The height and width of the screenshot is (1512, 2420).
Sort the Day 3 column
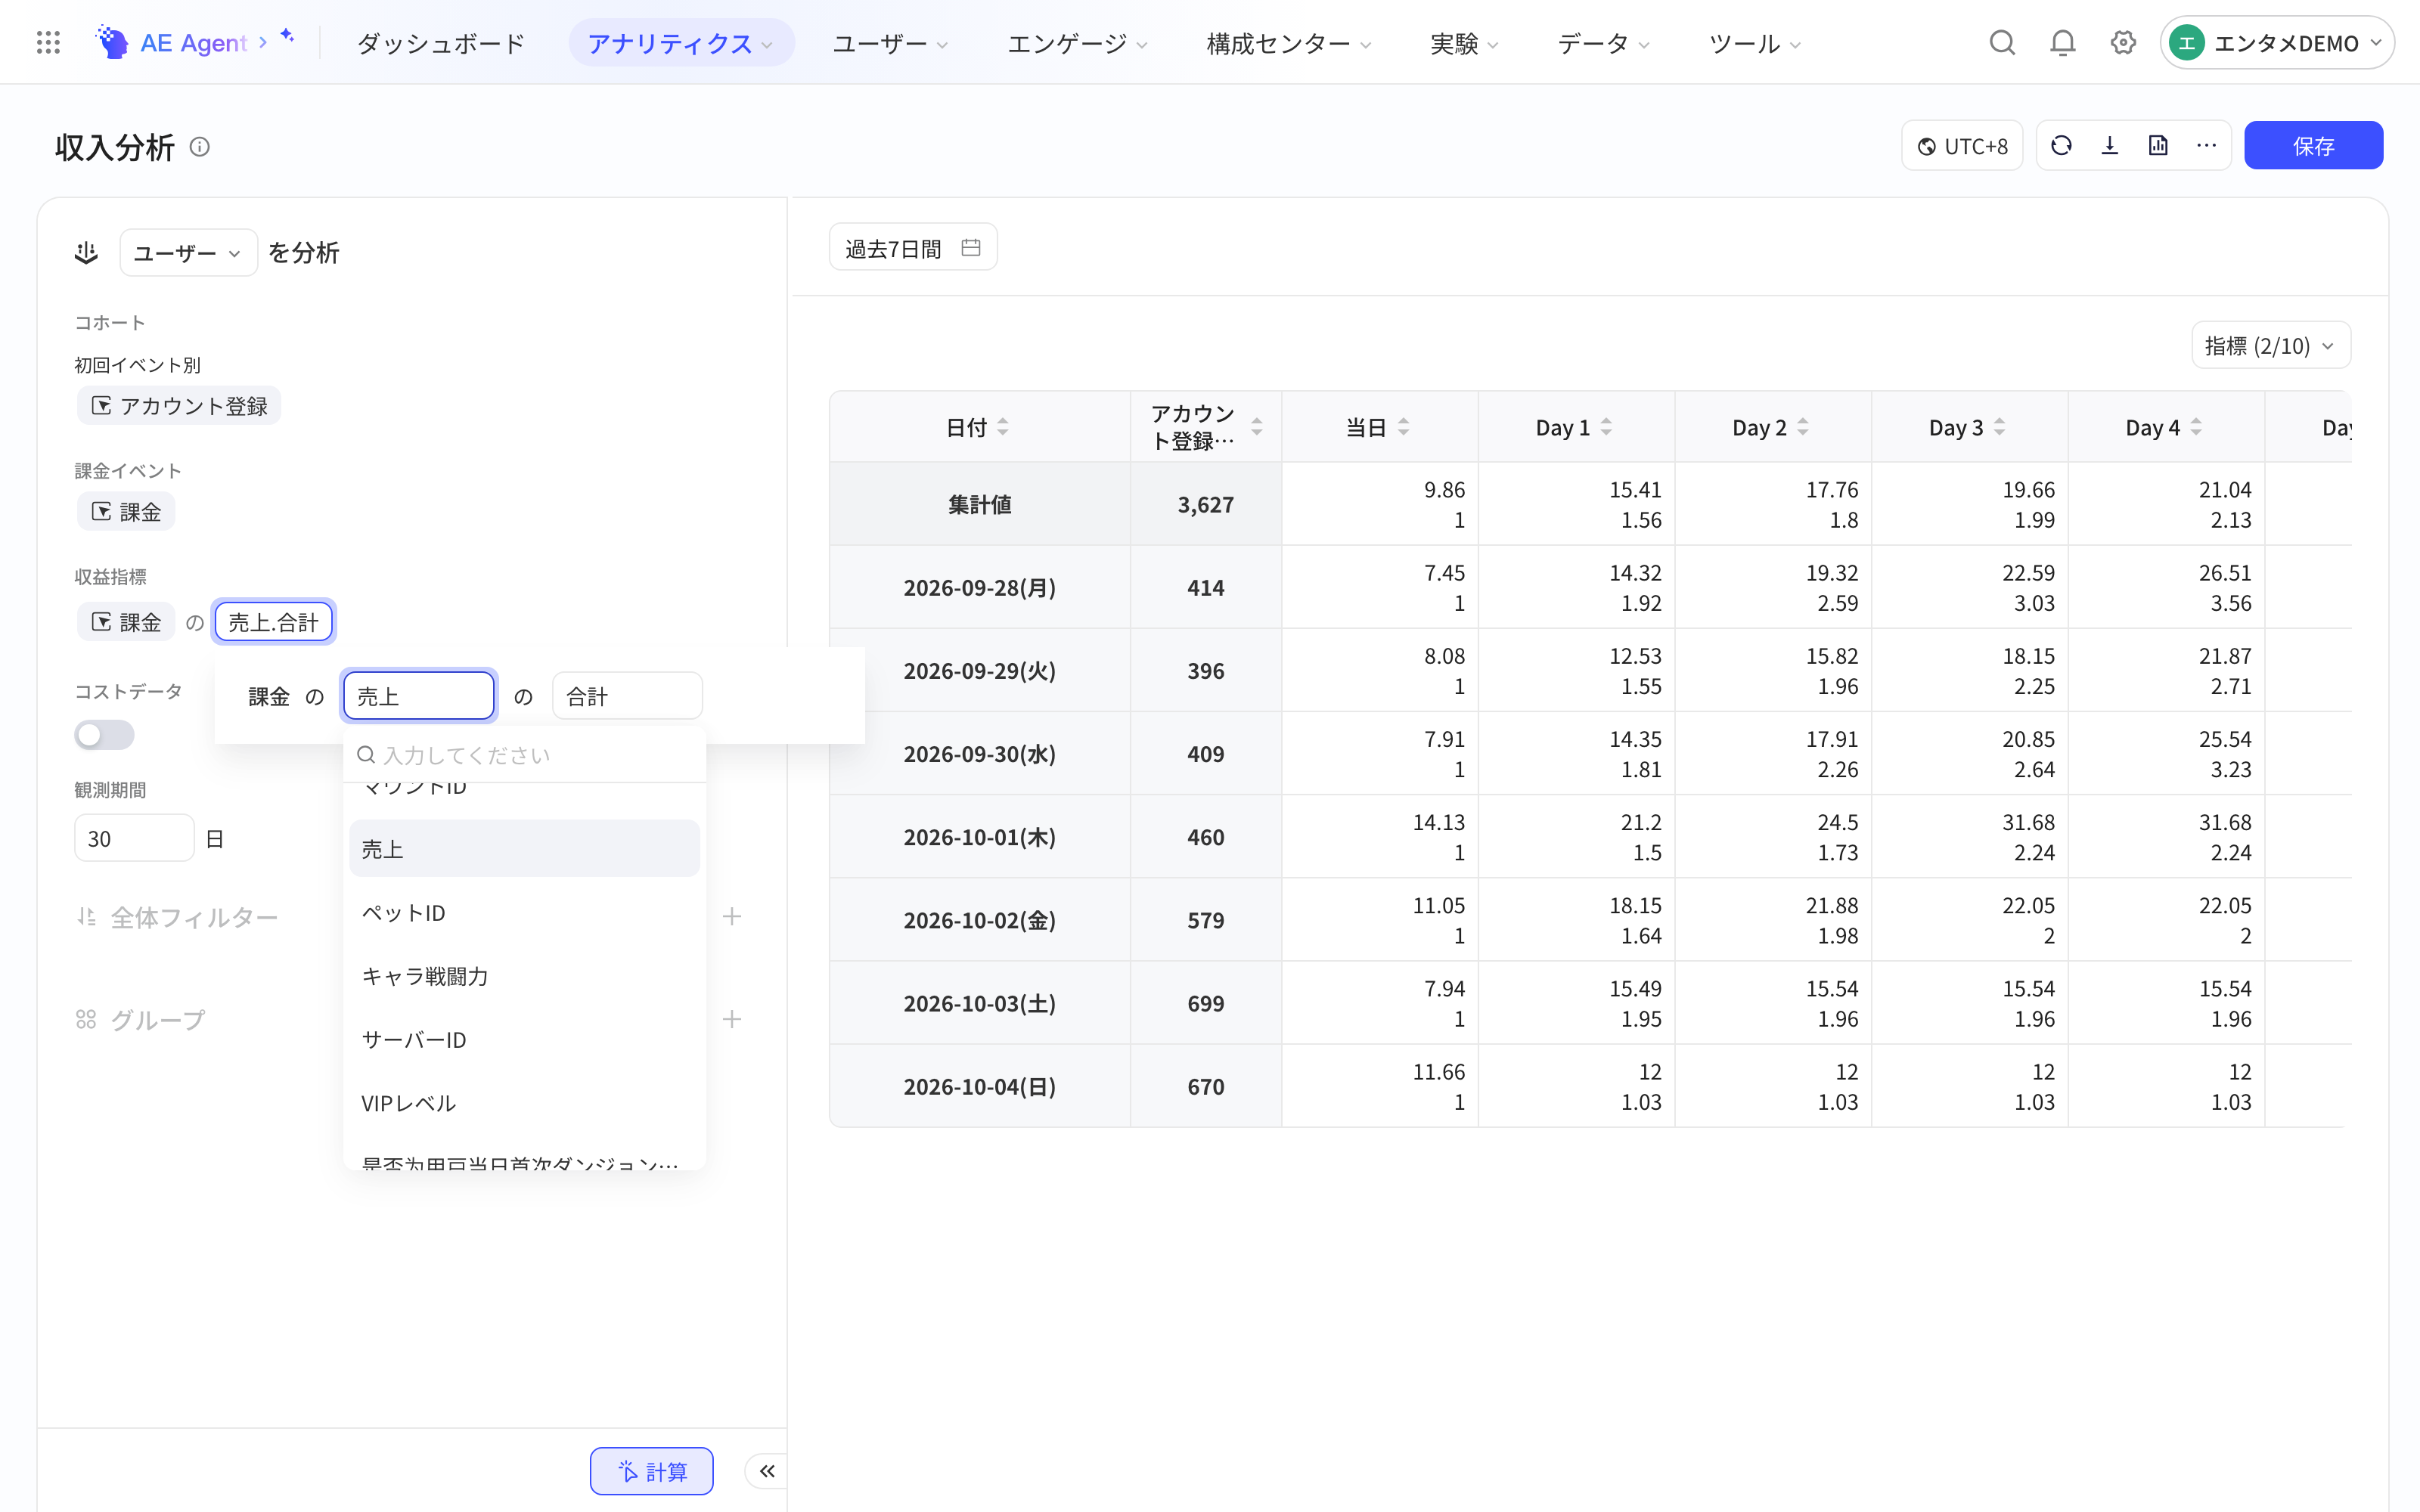pyautogui.click(x=1999, y=427)
